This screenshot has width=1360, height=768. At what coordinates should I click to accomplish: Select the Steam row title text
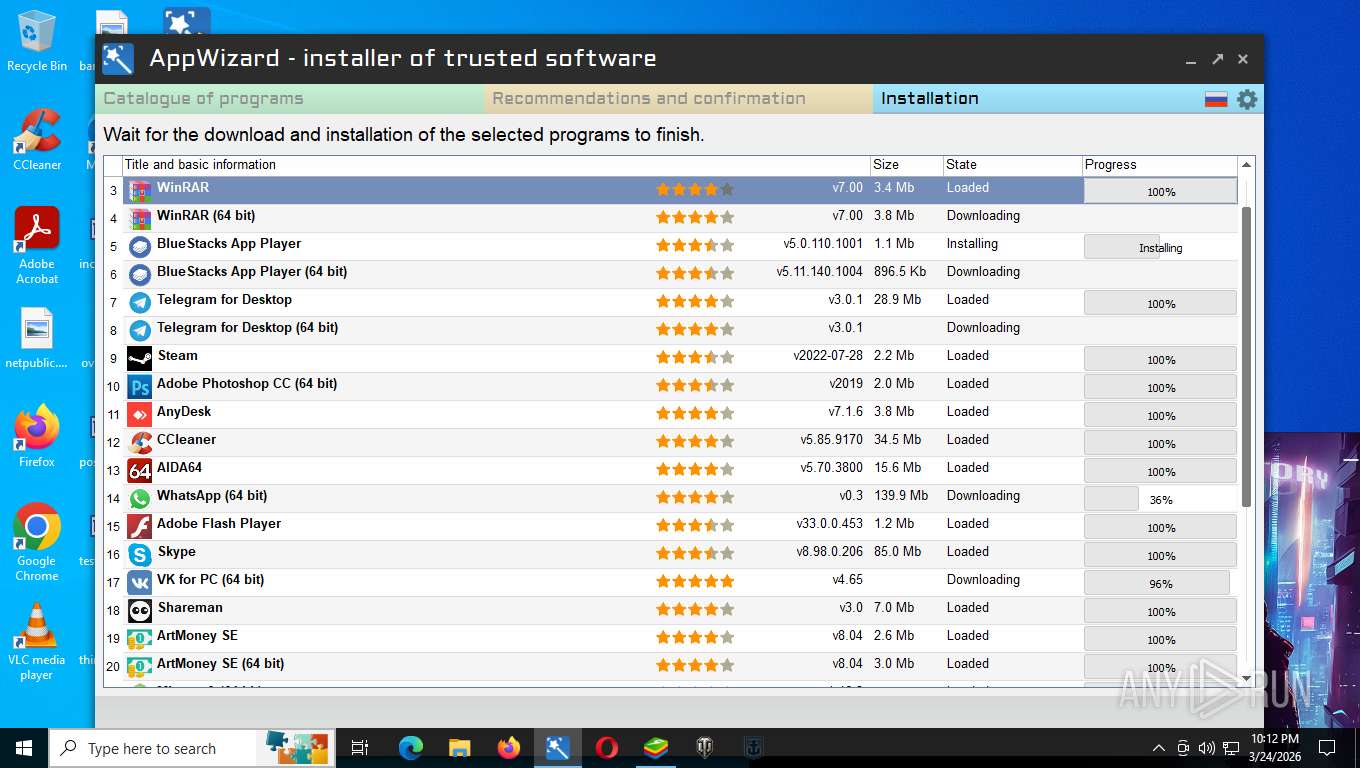coord(177,355)
